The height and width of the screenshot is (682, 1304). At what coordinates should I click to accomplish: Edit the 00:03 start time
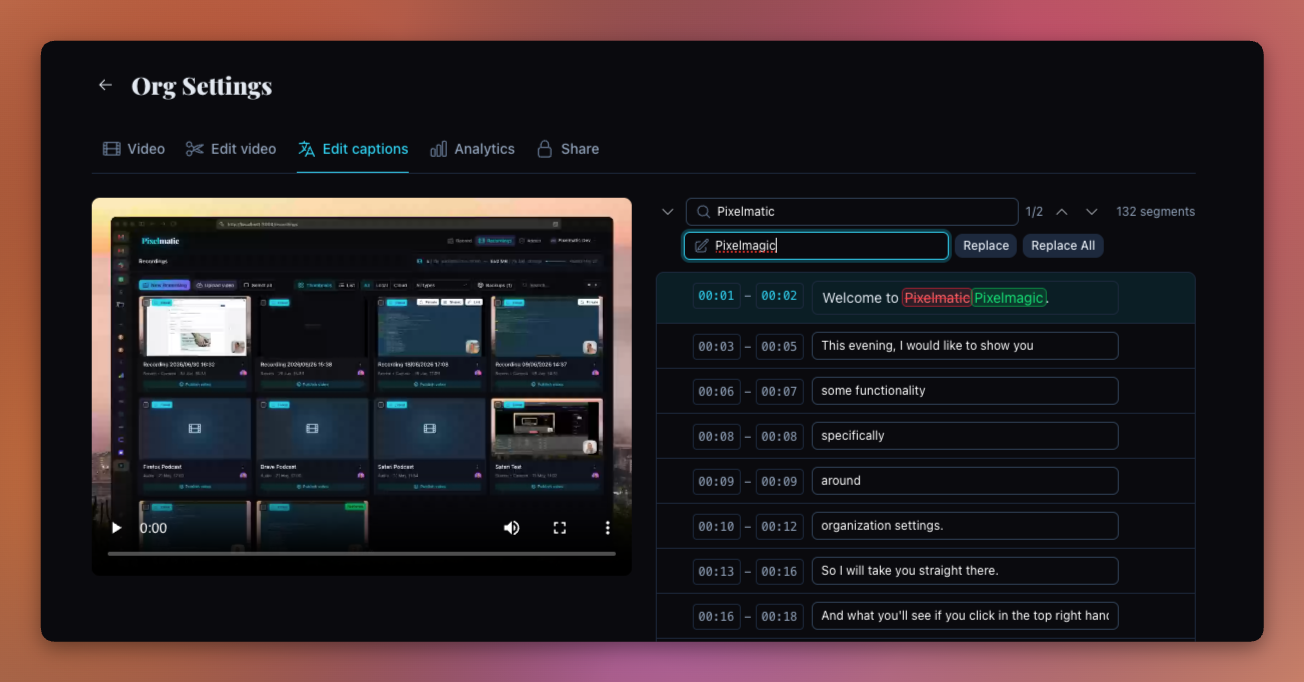(717, 346)
